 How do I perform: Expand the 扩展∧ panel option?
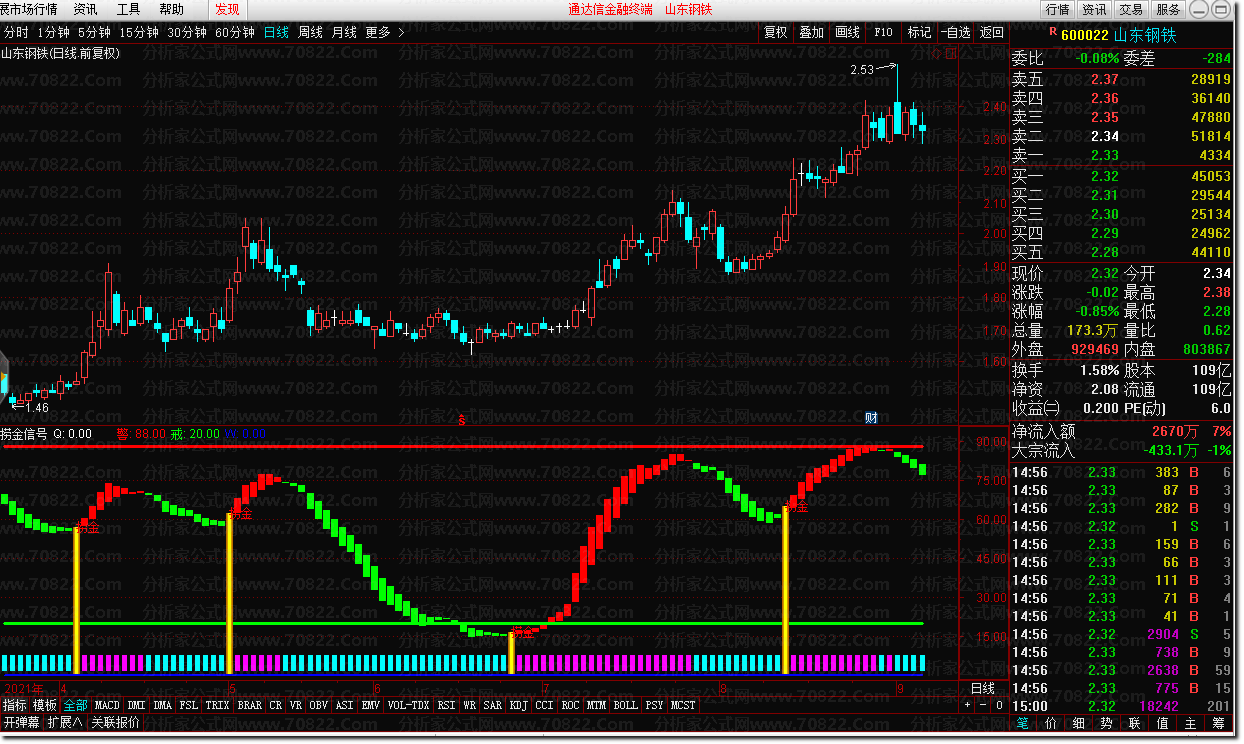(65, 722)
